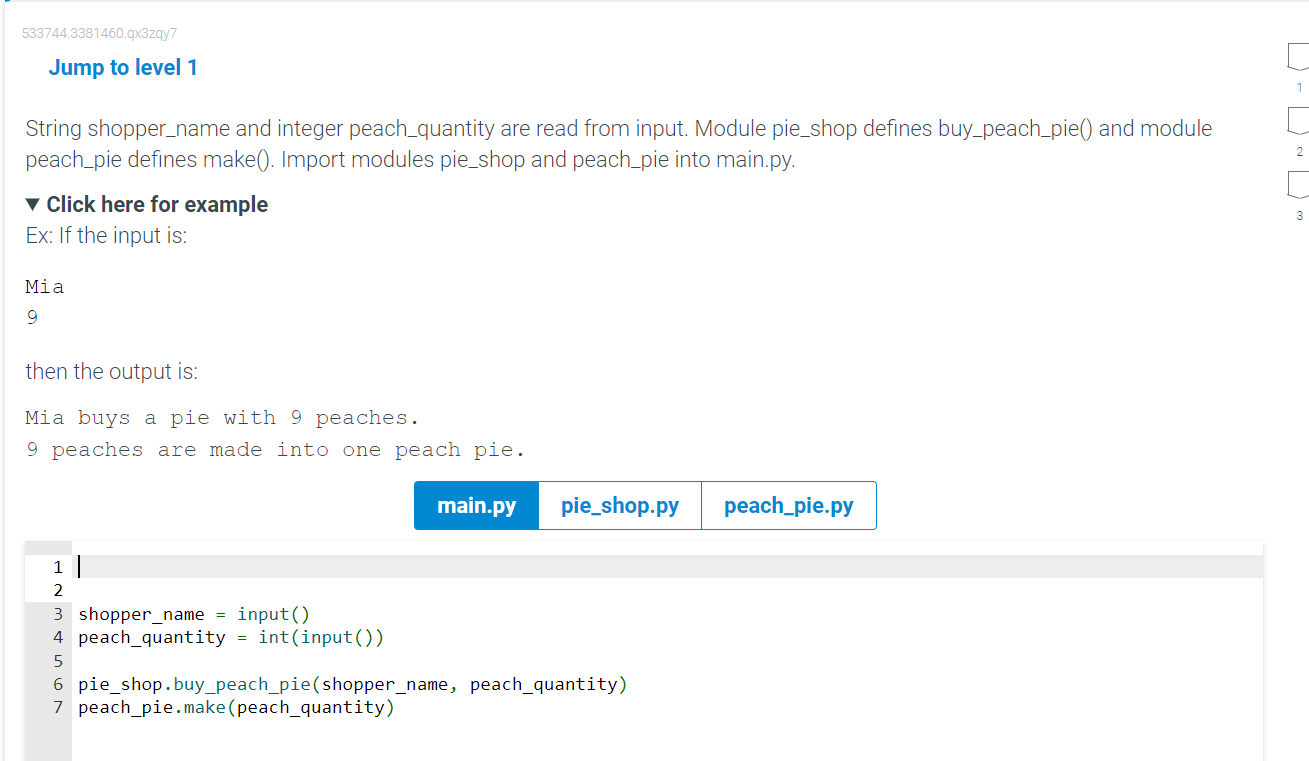
Task: Place cursor on line 1 of editor
Action: click(200, 566)
